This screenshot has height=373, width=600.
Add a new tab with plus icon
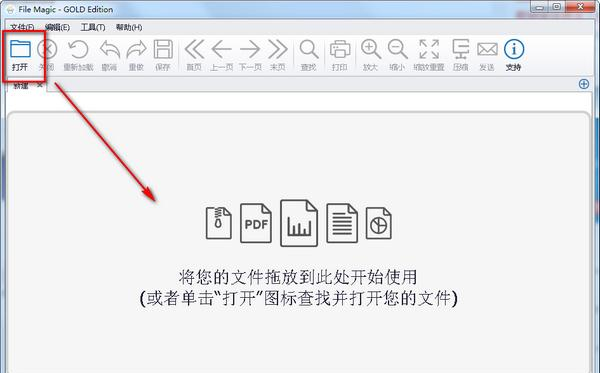pos(584,84)
